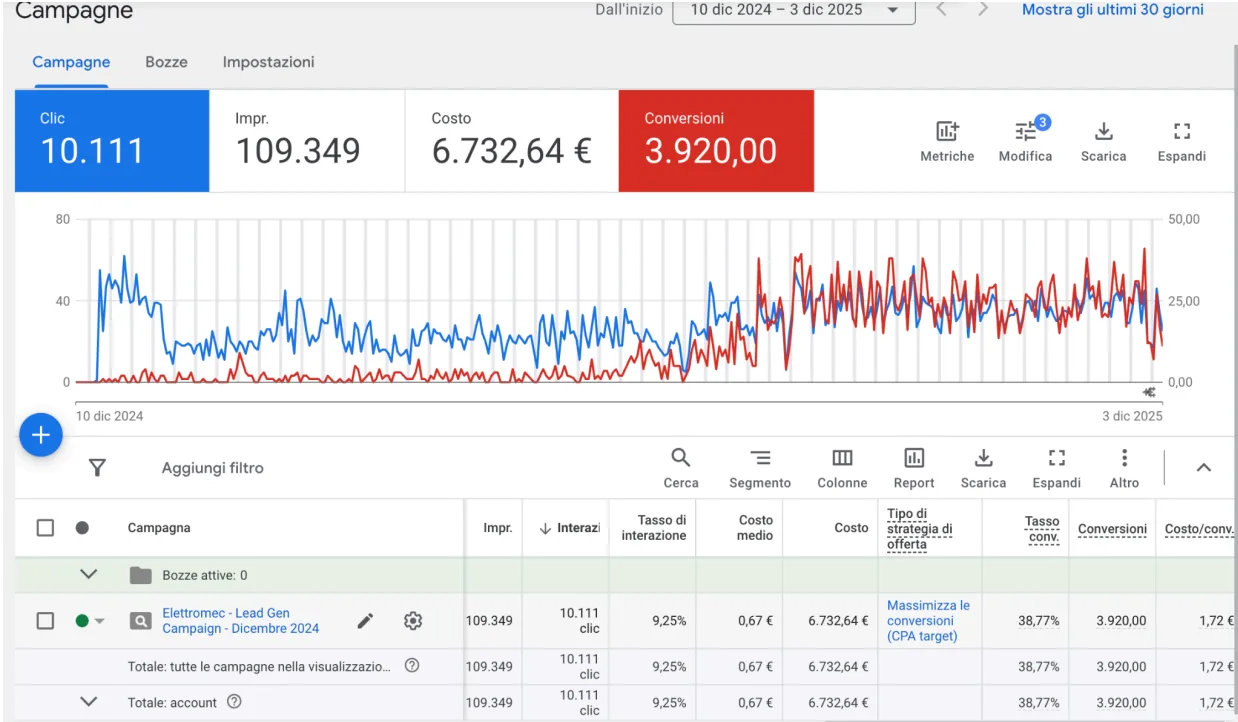This screenshot has width=1238, height=722.
Task: Open the Segmento icon in the table toolbar
Action: (760, 458)
